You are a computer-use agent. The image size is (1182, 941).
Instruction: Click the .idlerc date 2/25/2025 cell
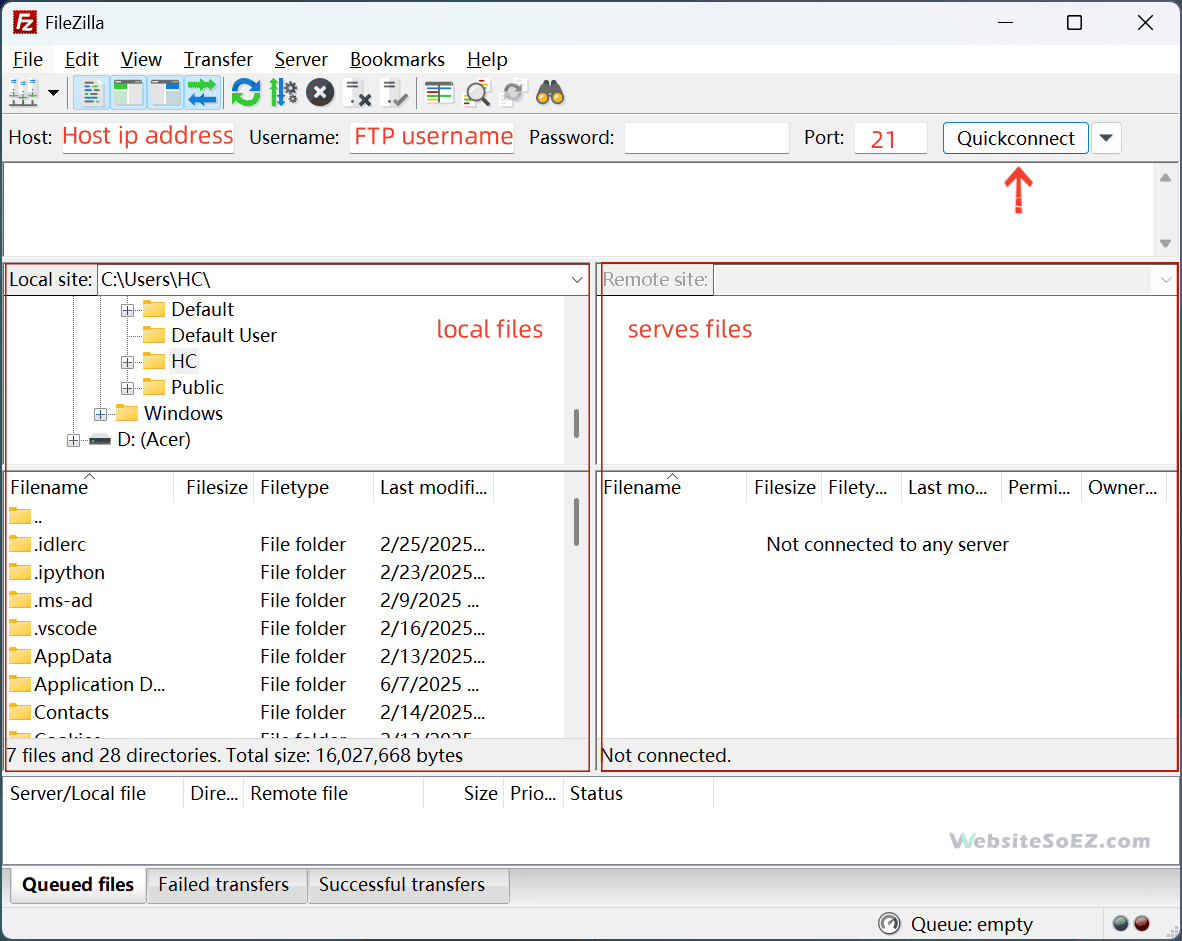point(433,544)
